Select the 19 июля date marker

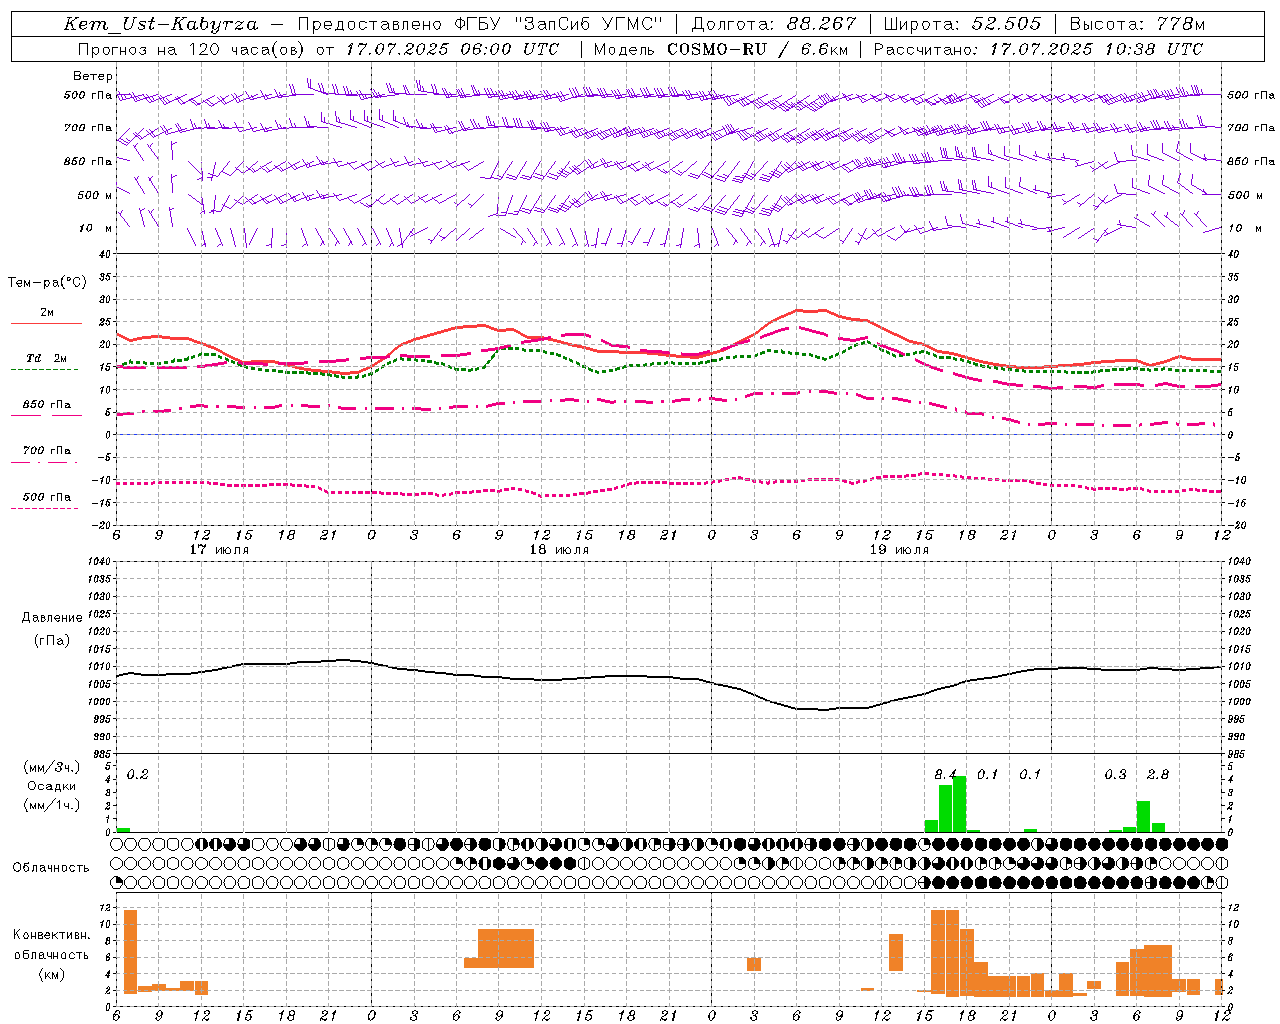click(898, 550)
